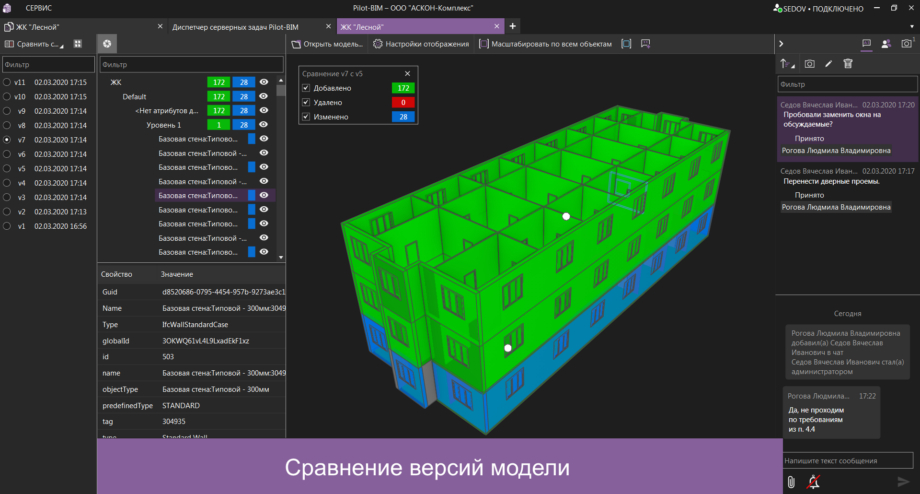Open the chat participants icon
Image resolution: width=920 pixels, height=494 pixels.
pyautogui.click(x=886, y=44)
